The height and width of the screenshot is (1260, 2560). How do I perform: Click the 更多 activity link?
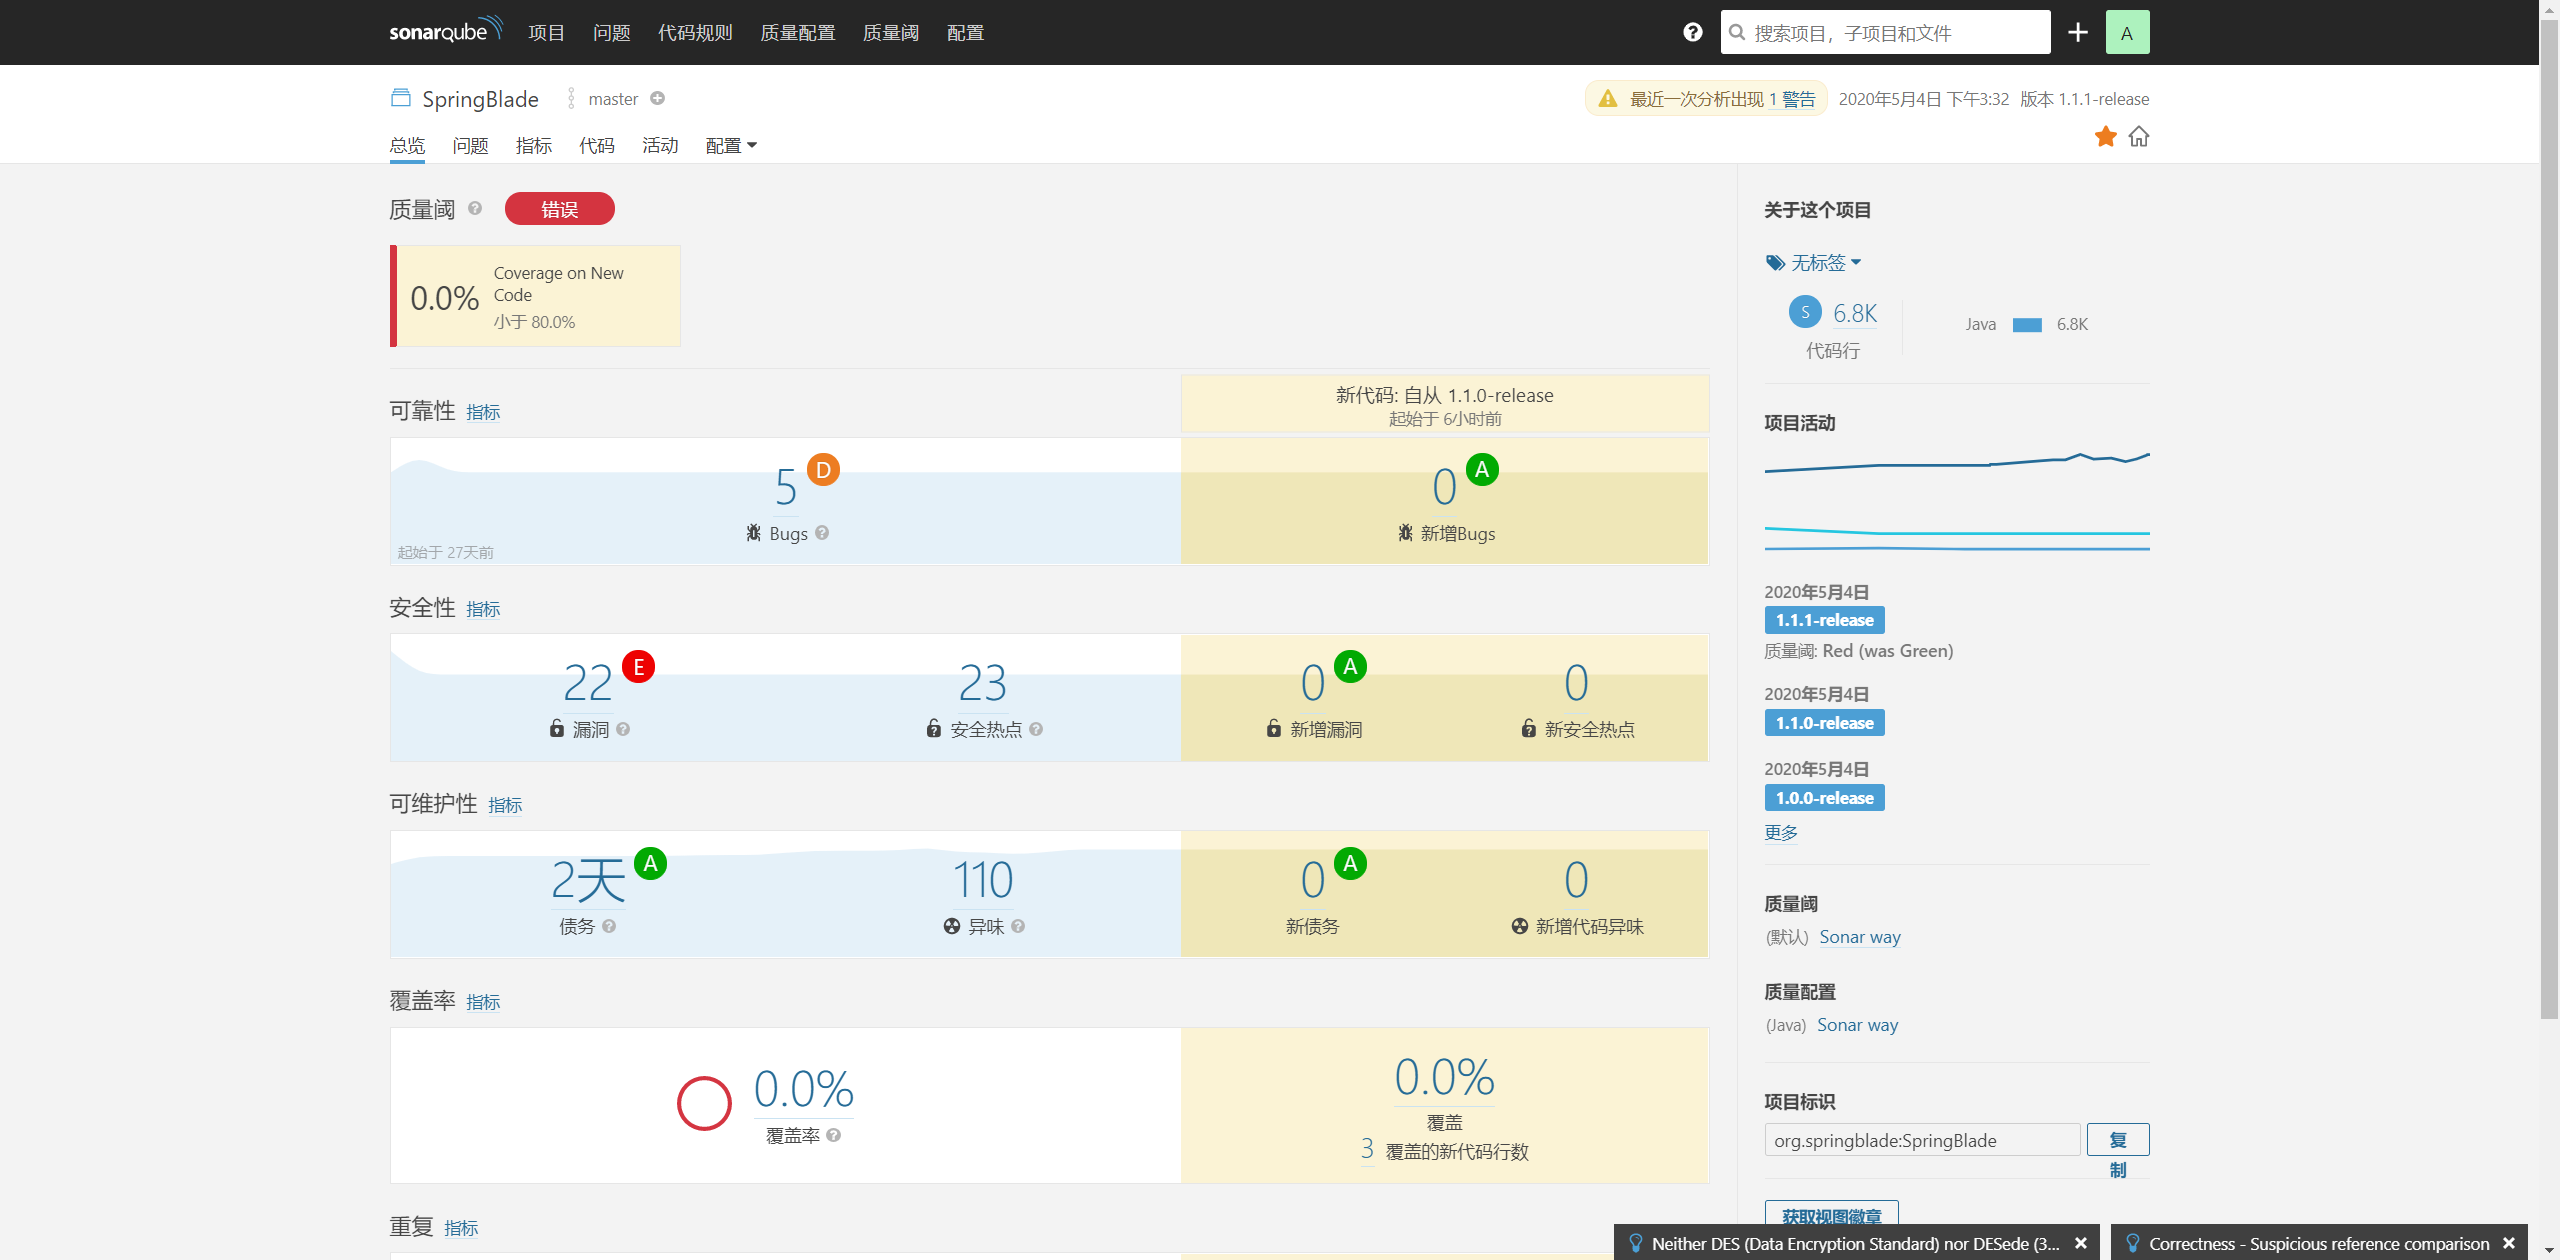(1780, 832)
